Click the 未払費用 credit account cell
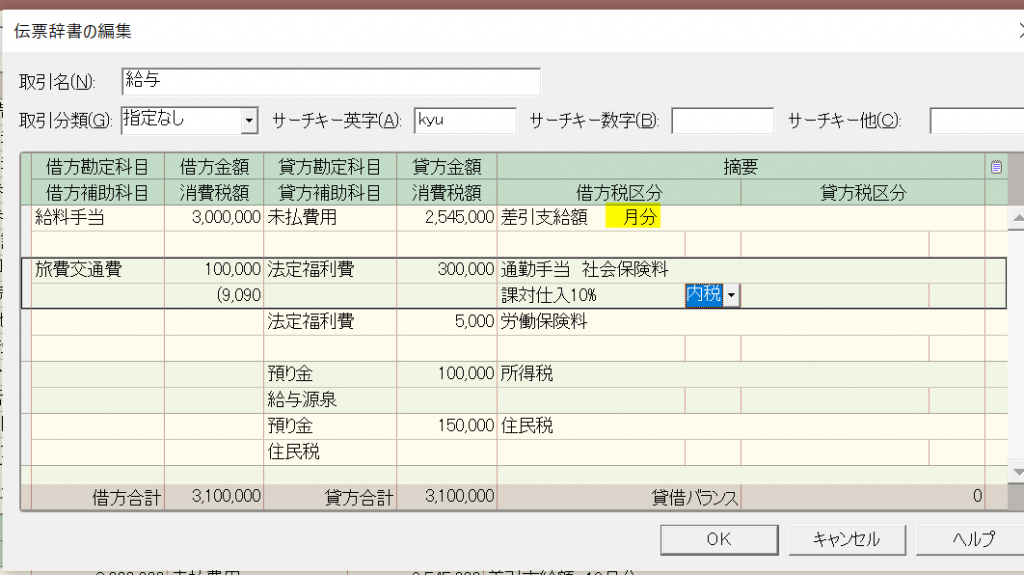The width and height of the screenshot is (1024, 575). point(330,217)
